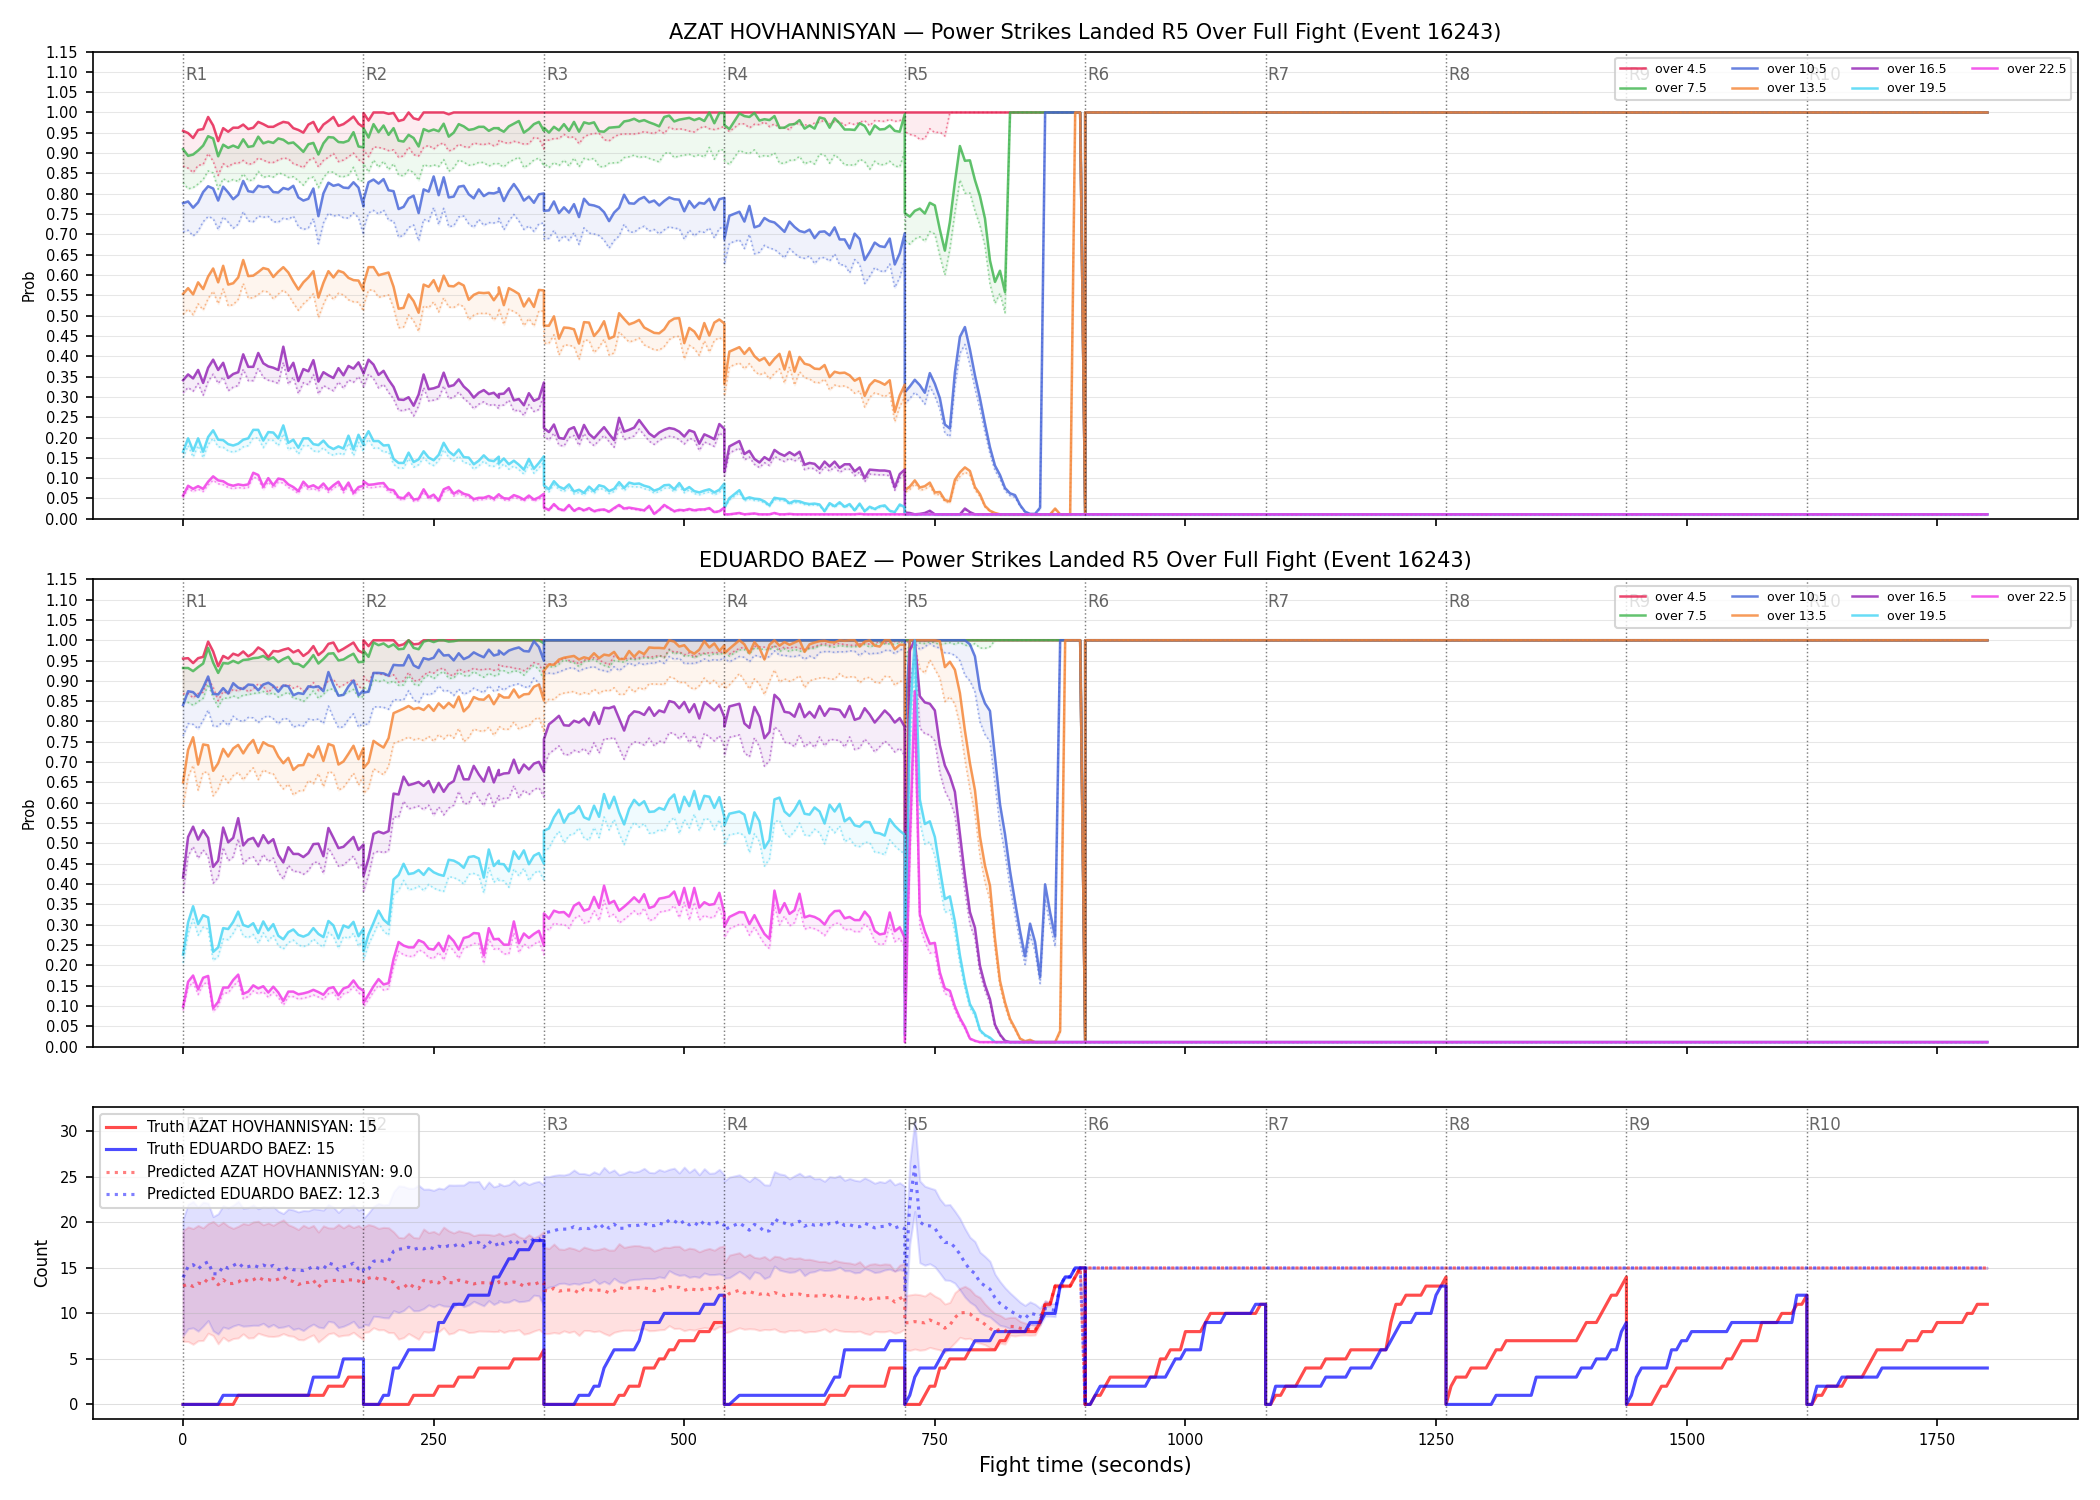
Task: Pick 'over 7.5' label in Baez legend
Action: [x=1680, y=616]
